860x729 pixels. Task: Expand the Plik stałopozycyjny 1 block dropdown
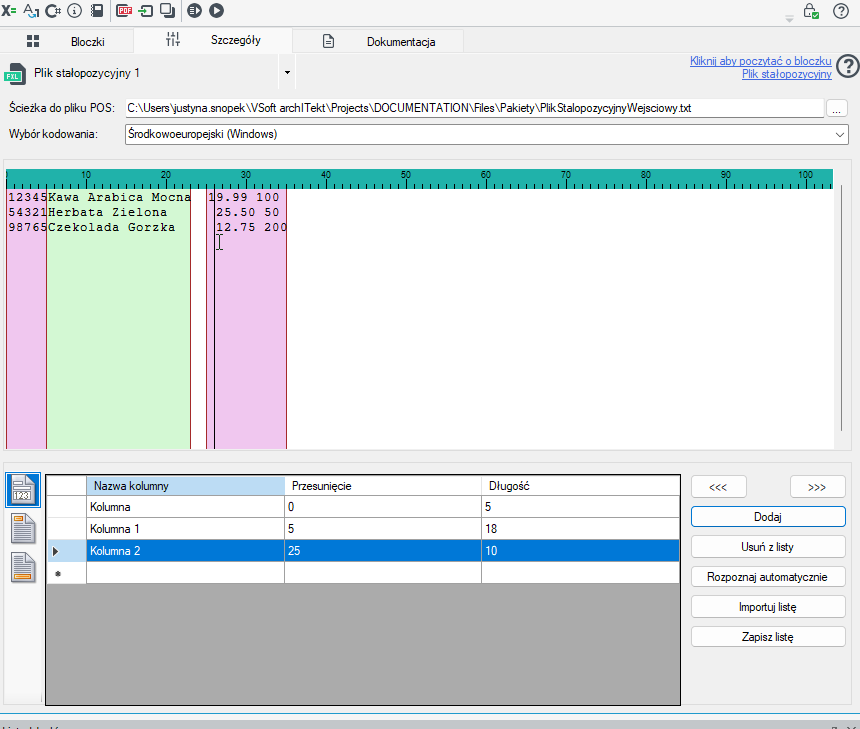pyautogui.click(x=287, y=72)
